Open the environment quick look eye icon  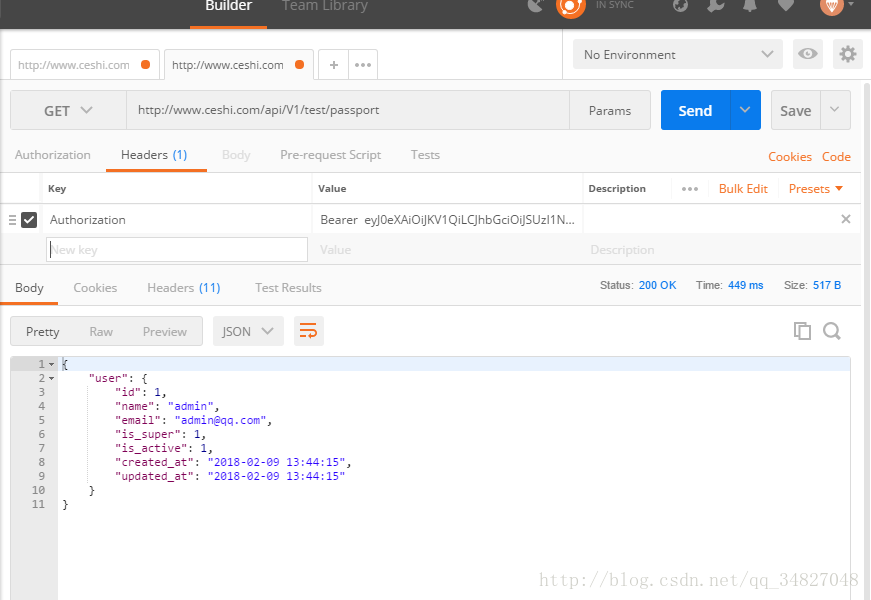[808, 54]
